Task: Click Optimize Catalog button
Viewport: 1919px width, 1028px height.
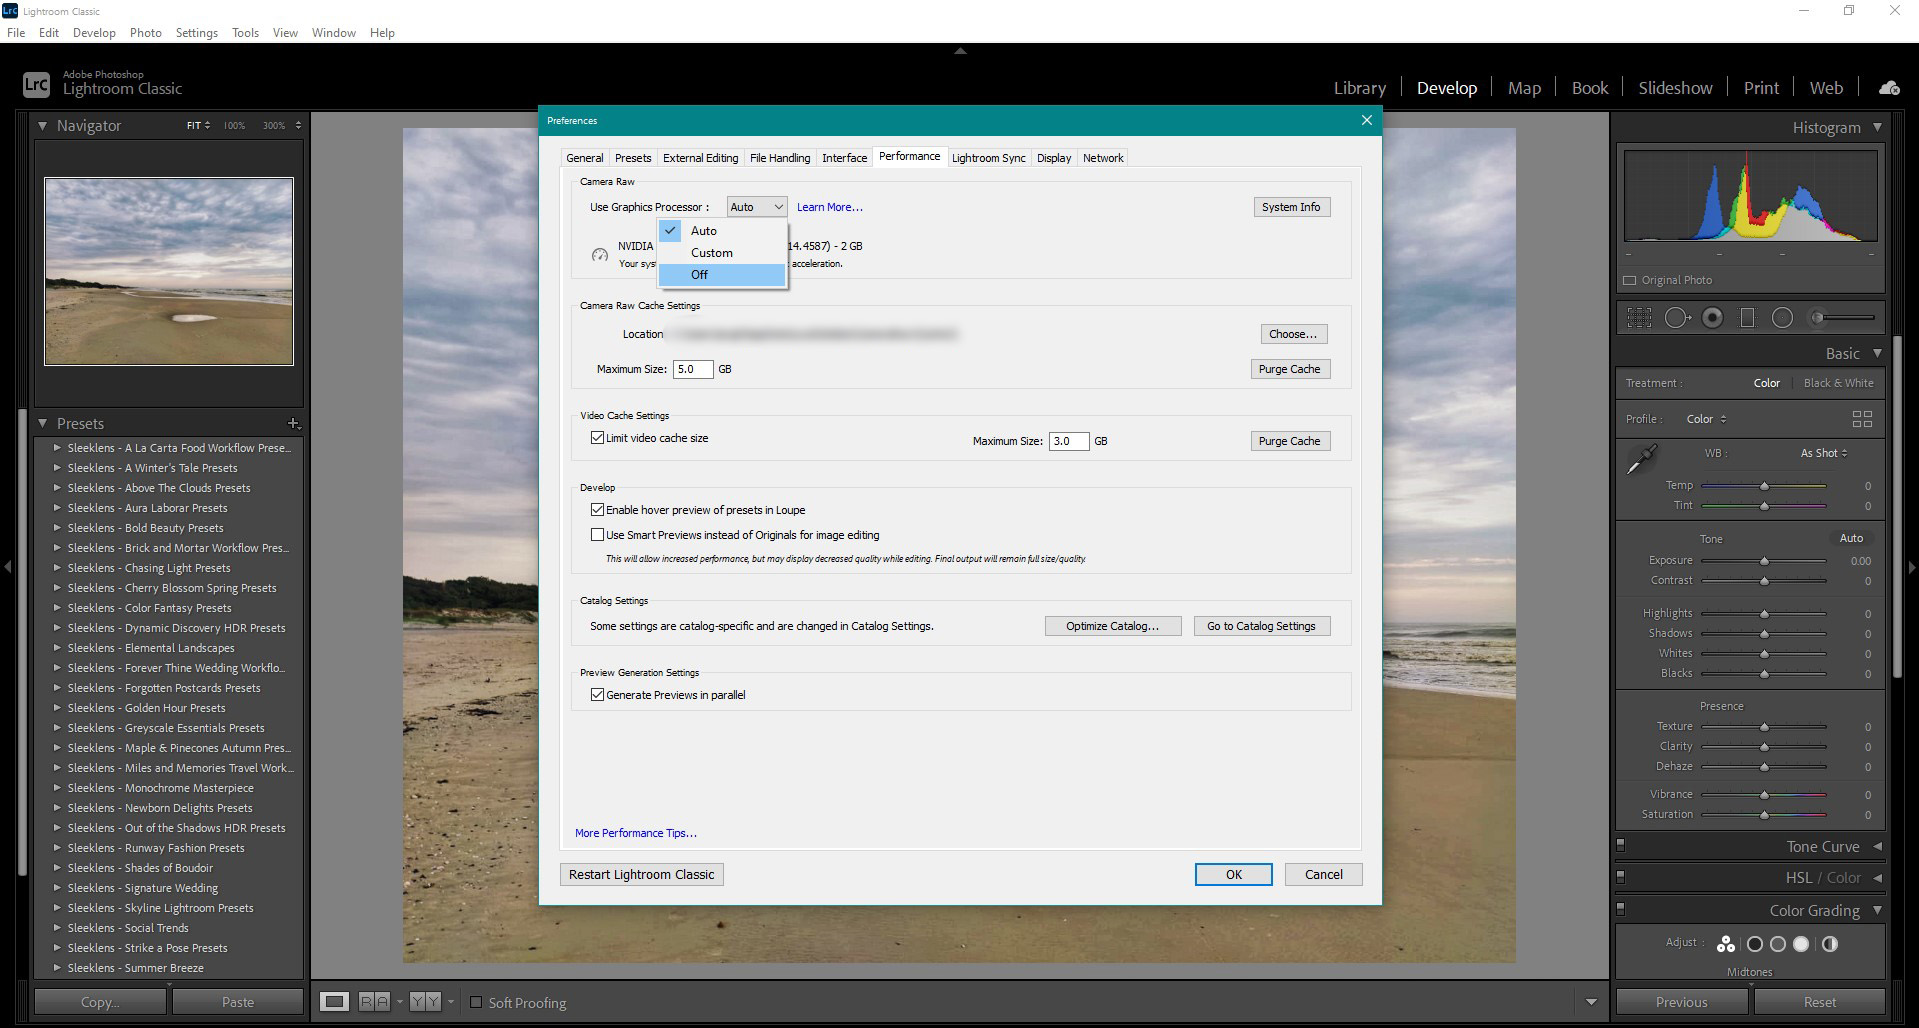Action: click(1113, 626)
